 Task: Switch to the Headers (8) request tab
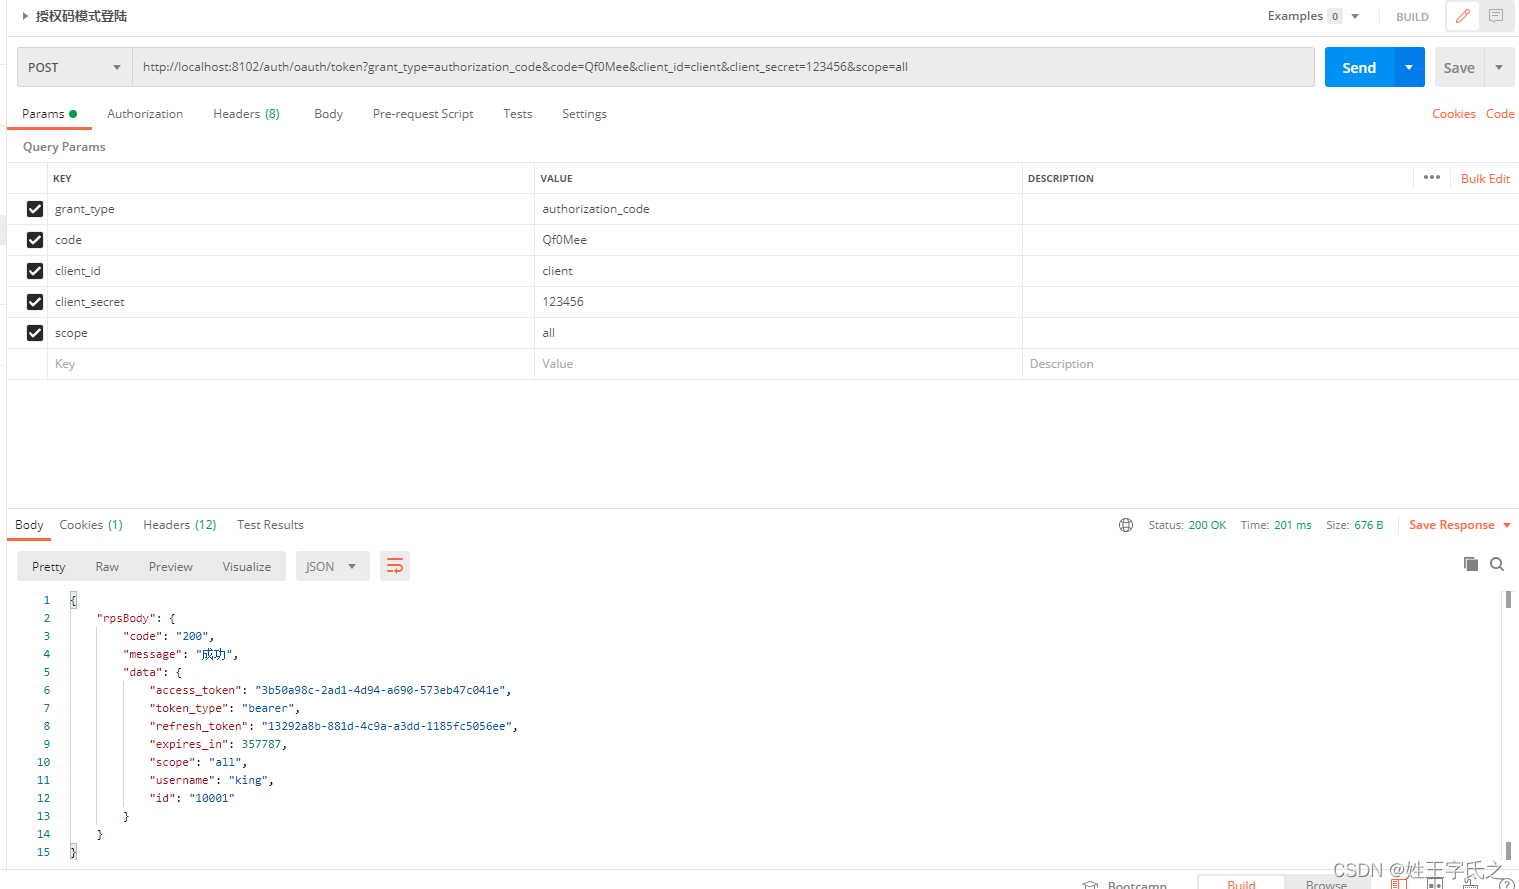pos(246,114)
